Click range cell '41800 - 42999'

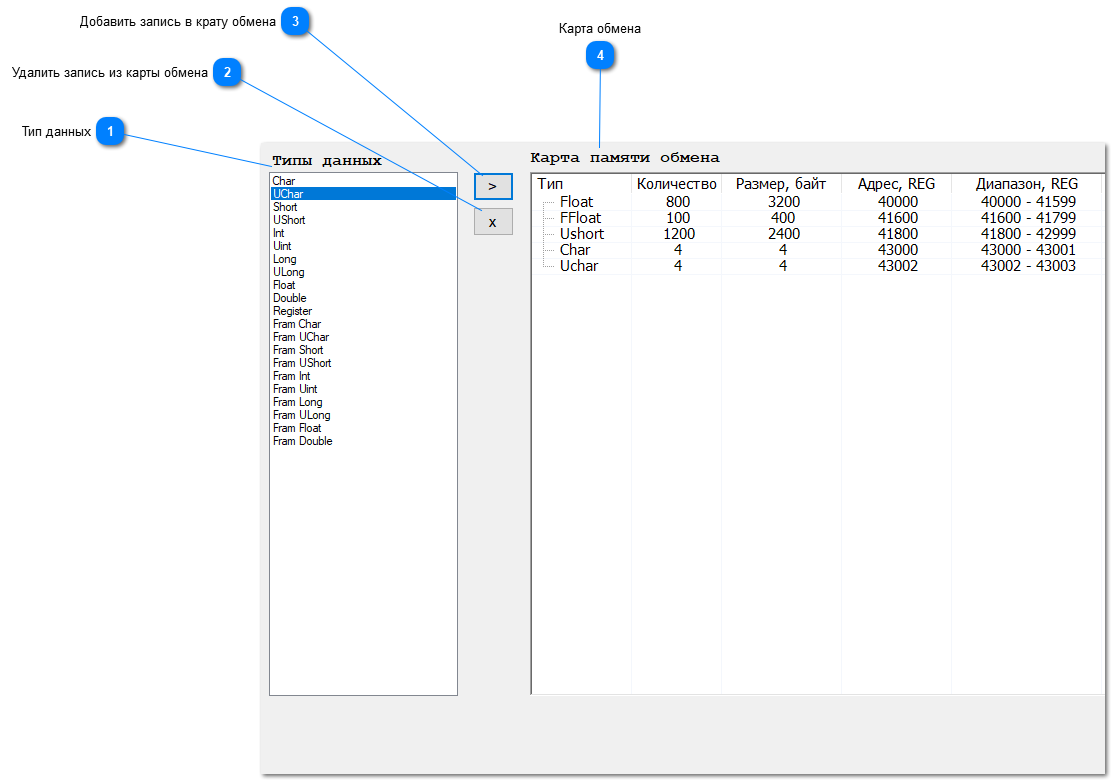(x=1028, y=234)
